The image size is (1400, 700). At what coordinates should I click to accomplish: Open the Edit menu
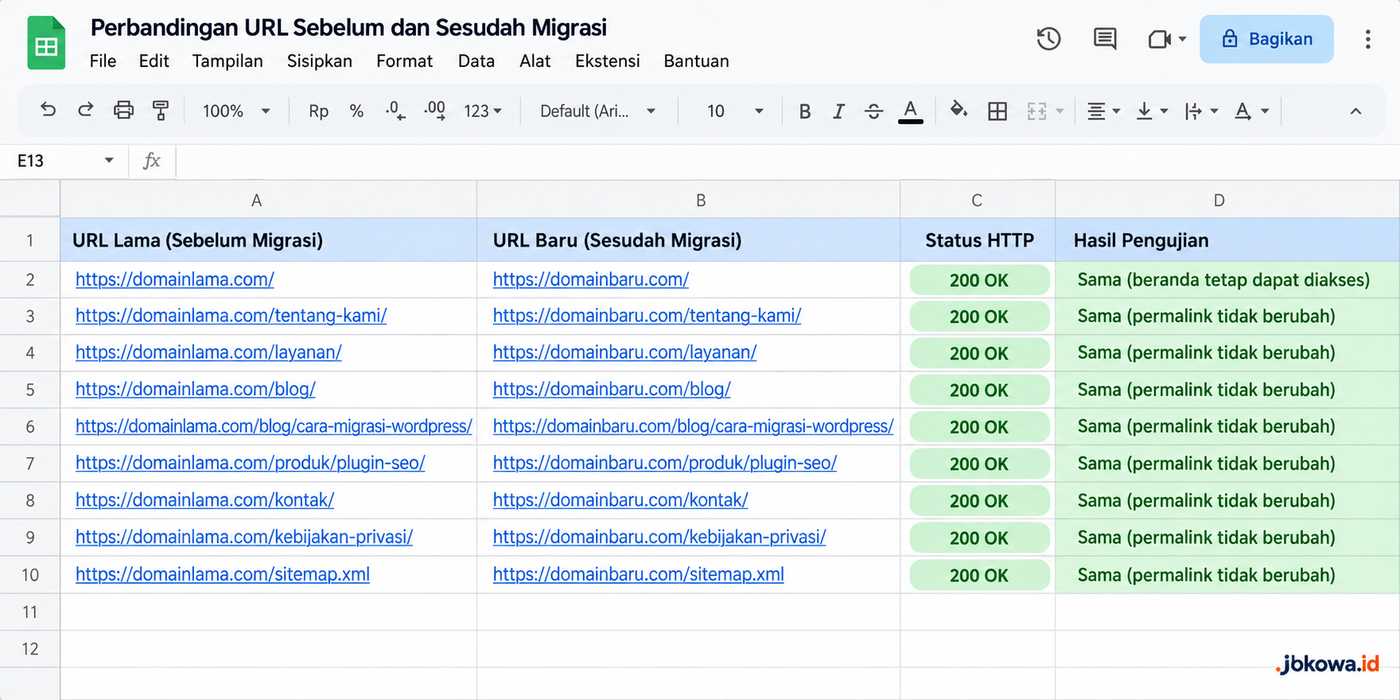click(x=154, y=61)
